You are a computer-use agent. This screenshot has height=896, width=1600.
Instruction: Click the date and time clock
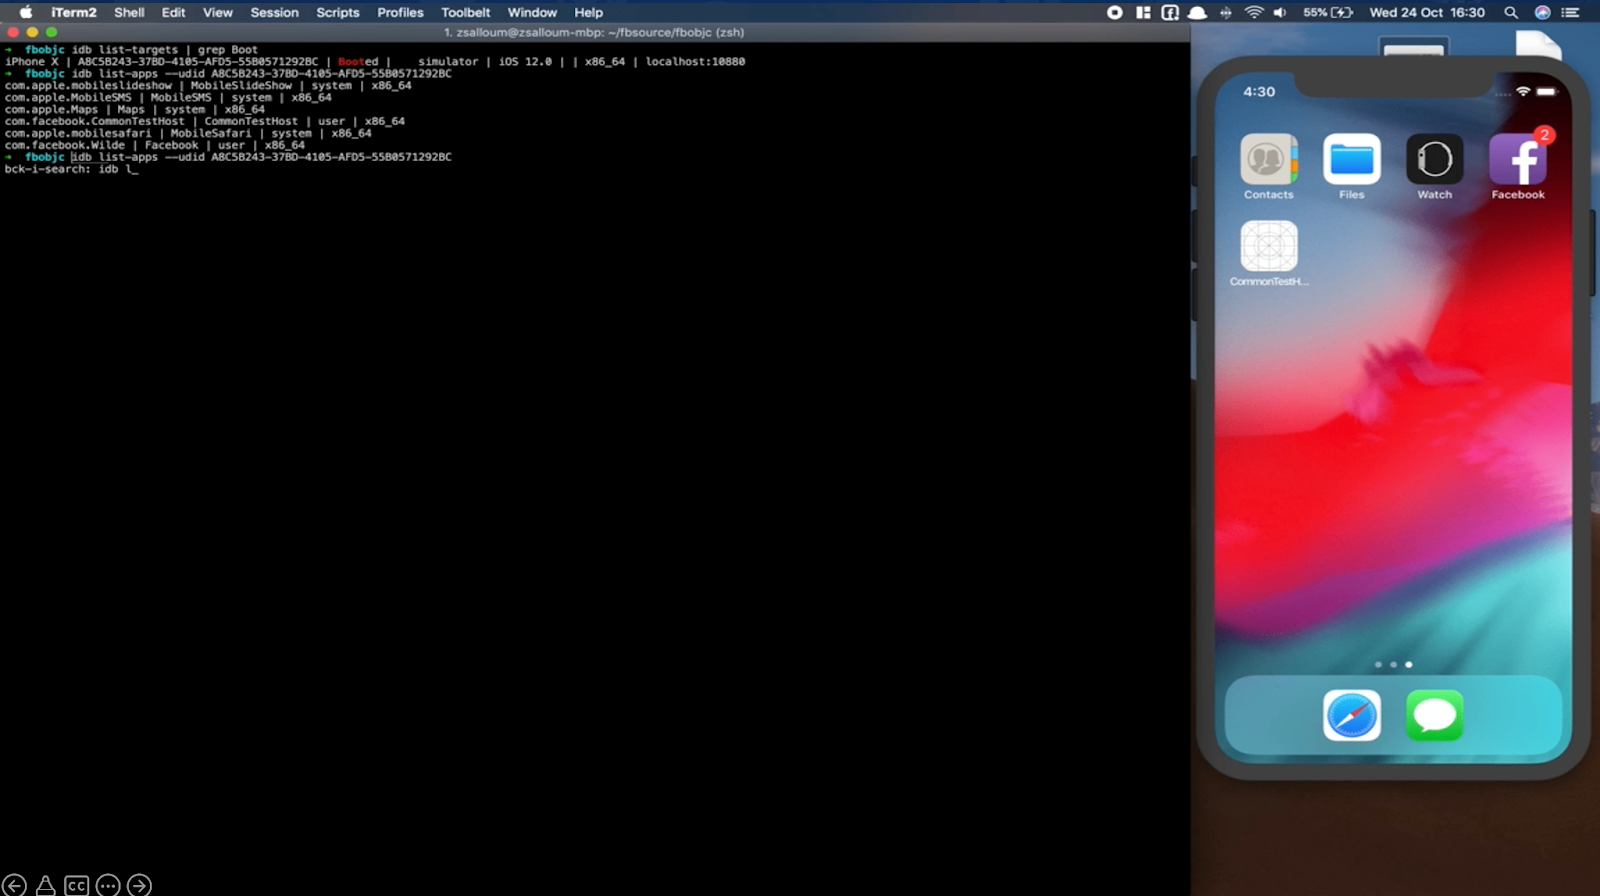click(x=1426, y=13)
